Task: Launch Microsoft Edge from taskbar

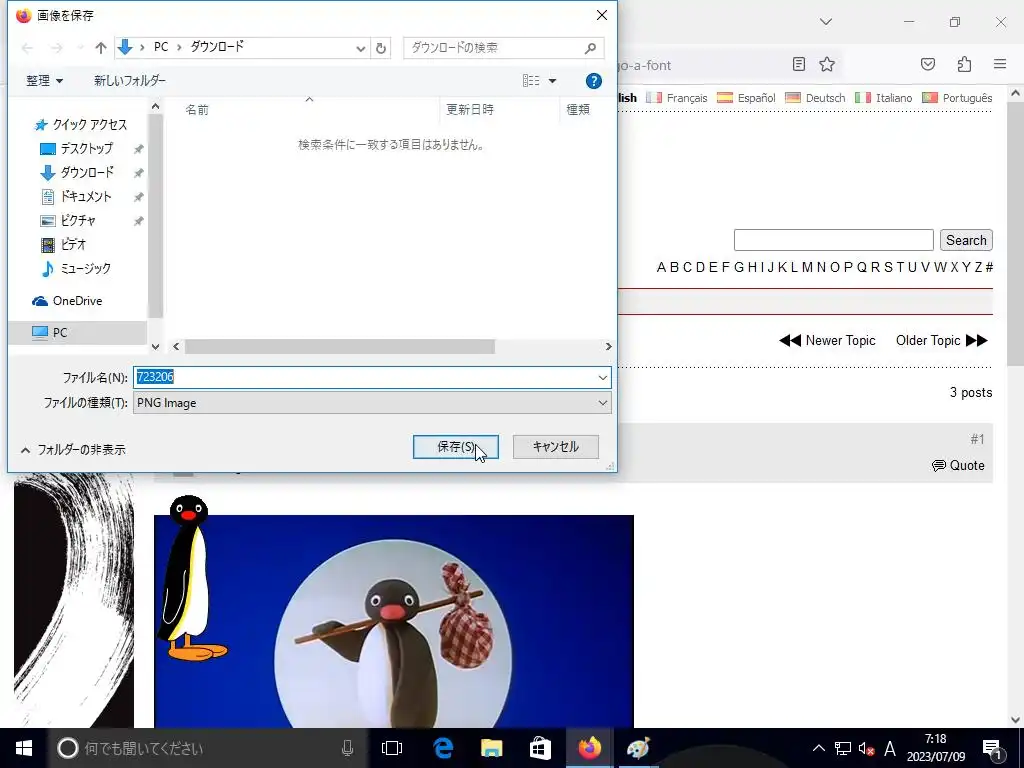Action: (443, 748)
